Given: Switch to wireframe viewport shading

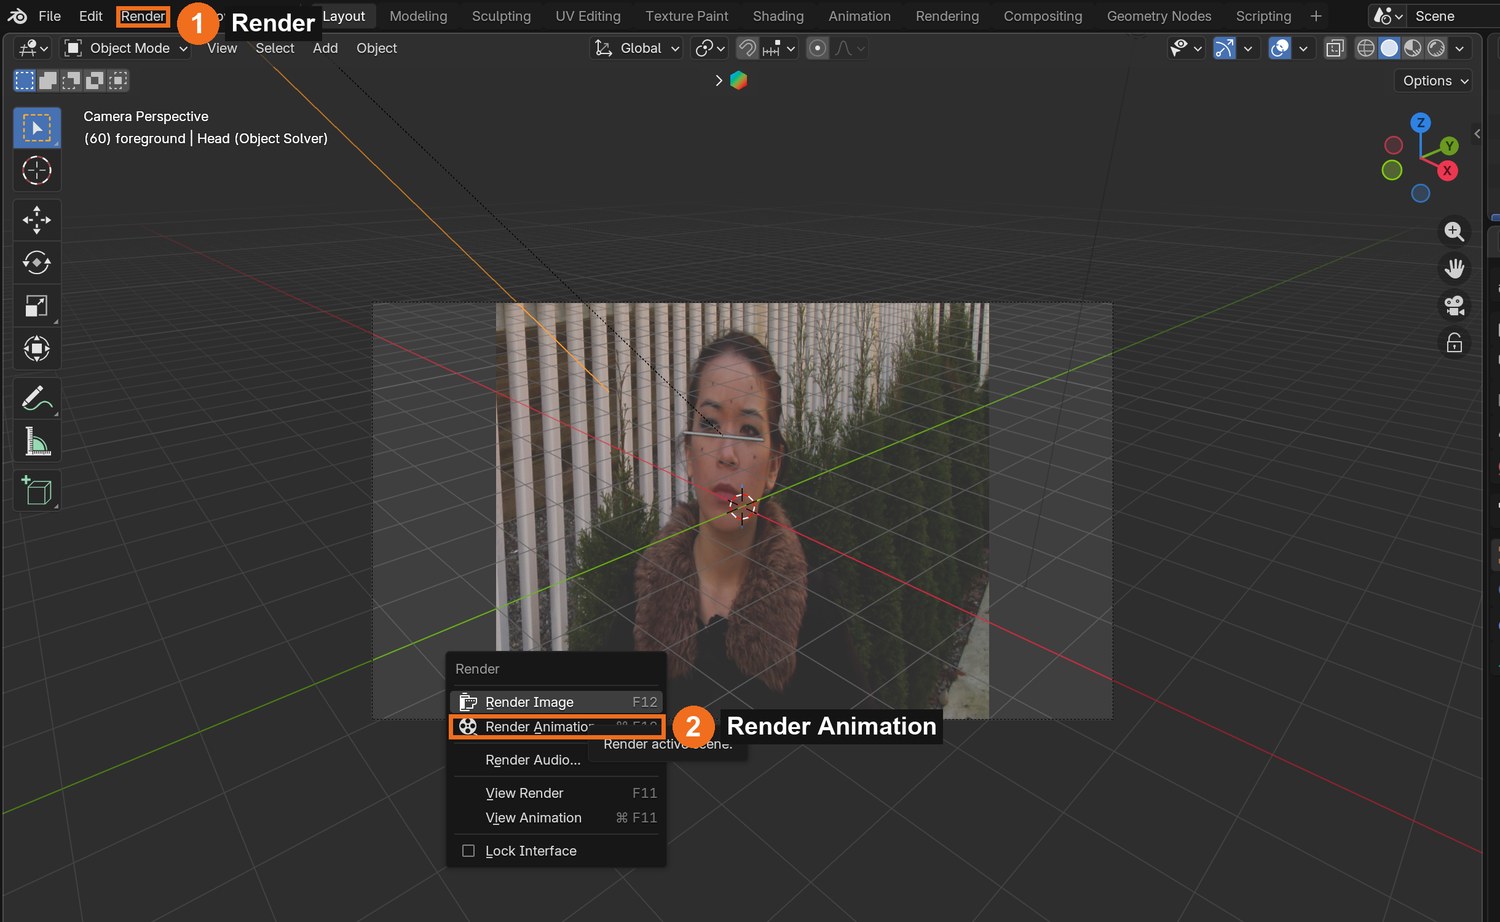Looking at the screenshot, I should click(1365, 48).
